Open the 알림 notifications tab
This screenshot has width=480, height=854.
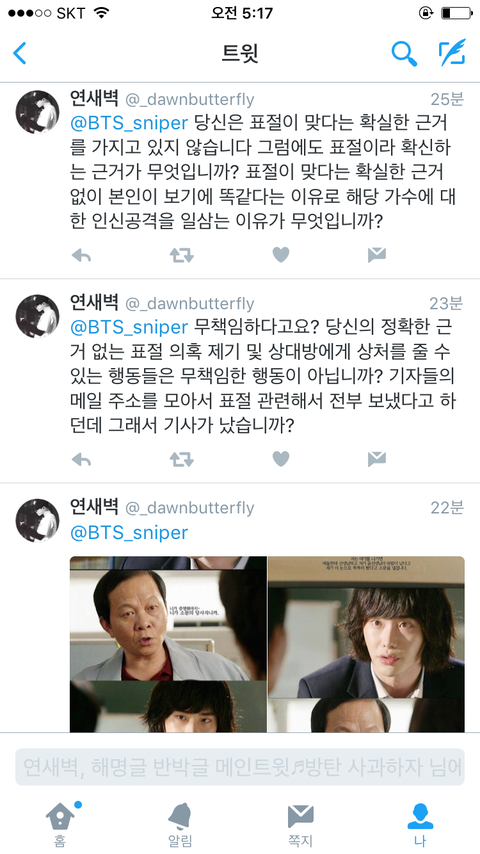tap(180, 823)
